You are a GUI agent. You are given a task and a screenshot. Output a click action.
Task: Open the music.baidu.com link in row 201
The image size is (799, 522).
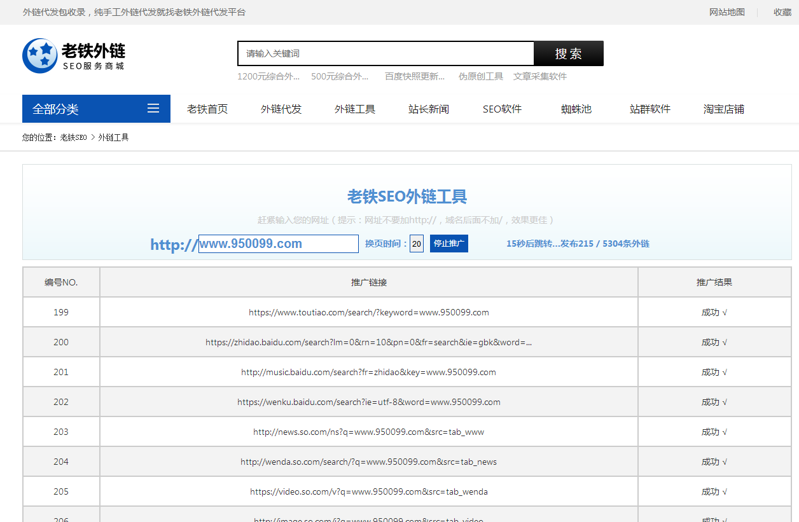[369, 372]
